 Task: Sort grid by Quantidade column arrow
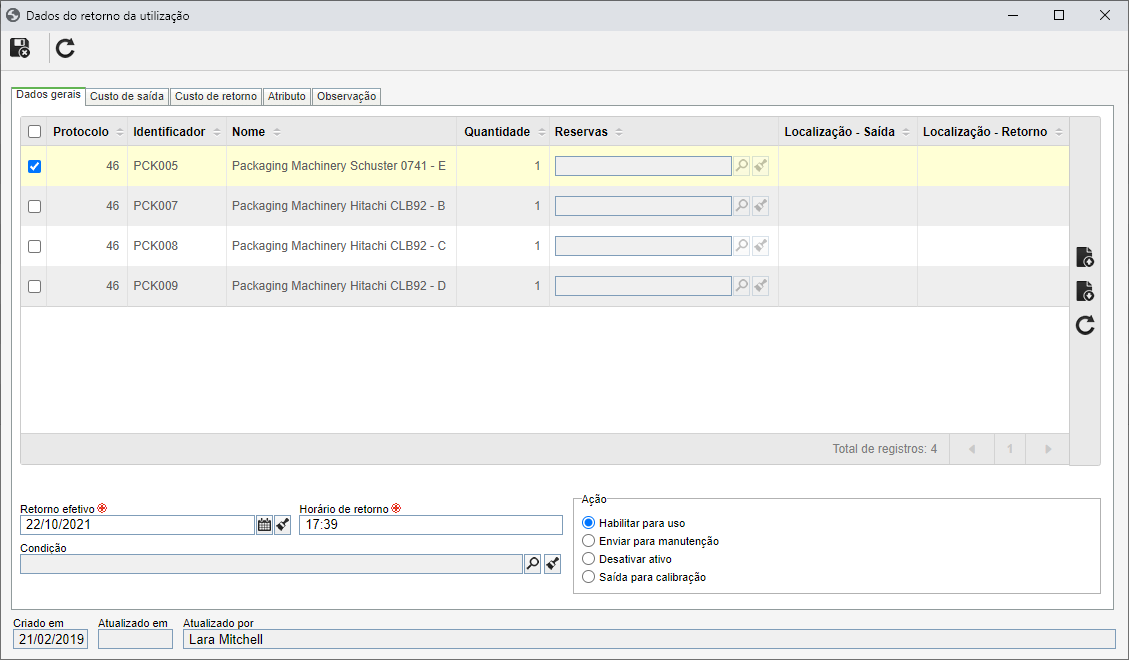tap(541, 132)
